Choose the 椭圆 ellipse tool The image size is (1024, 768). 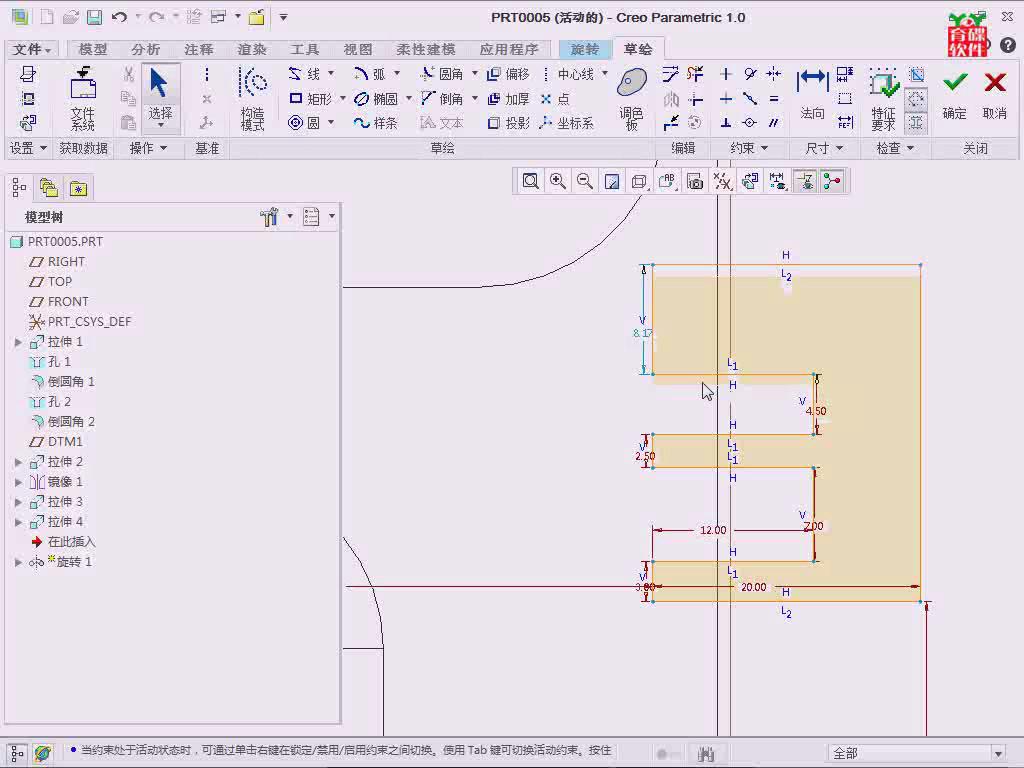(376, 99)
